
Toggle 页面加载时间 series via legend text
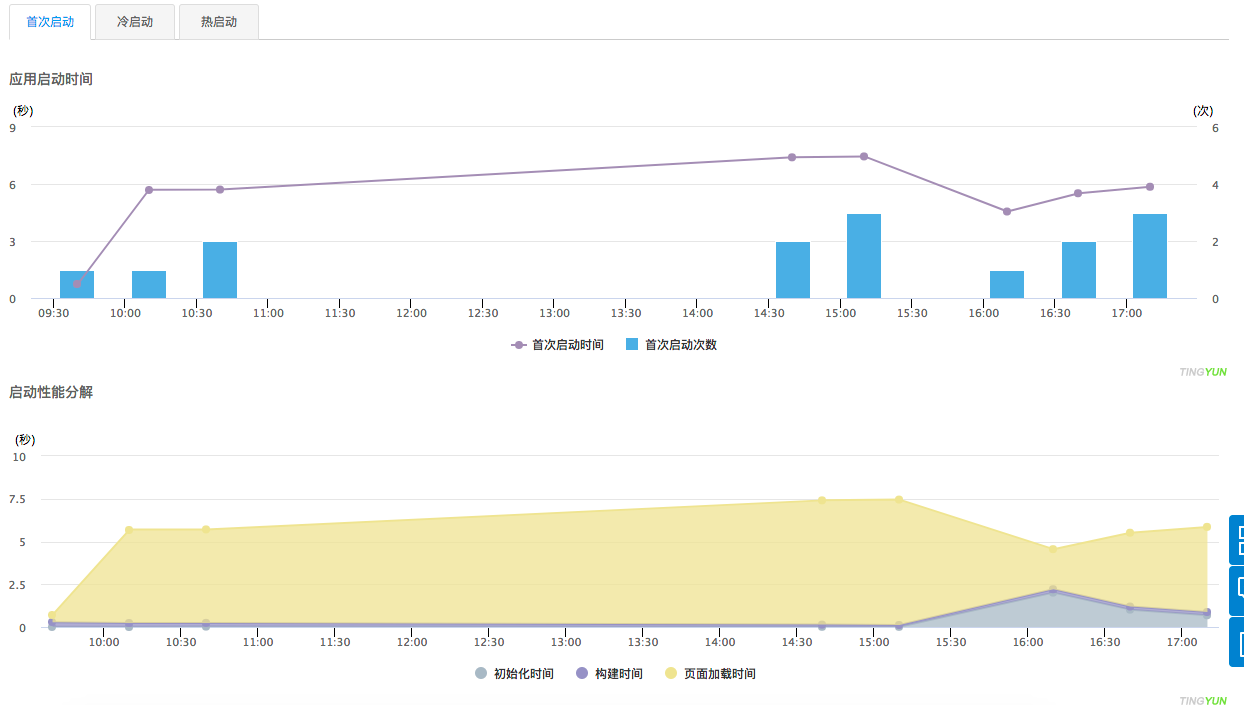click(719, 674)
